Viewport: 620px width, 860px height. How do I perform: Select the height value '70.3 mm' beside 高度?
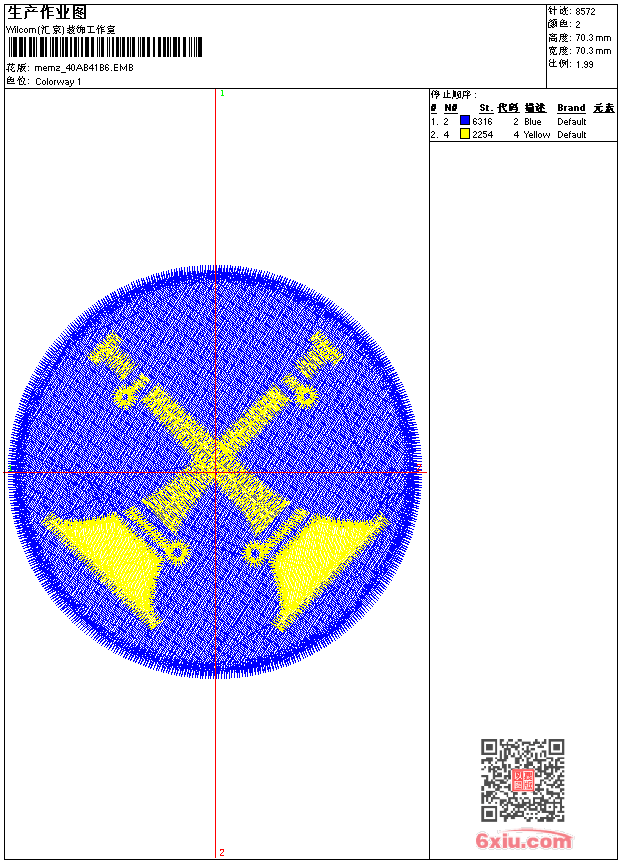593,38
